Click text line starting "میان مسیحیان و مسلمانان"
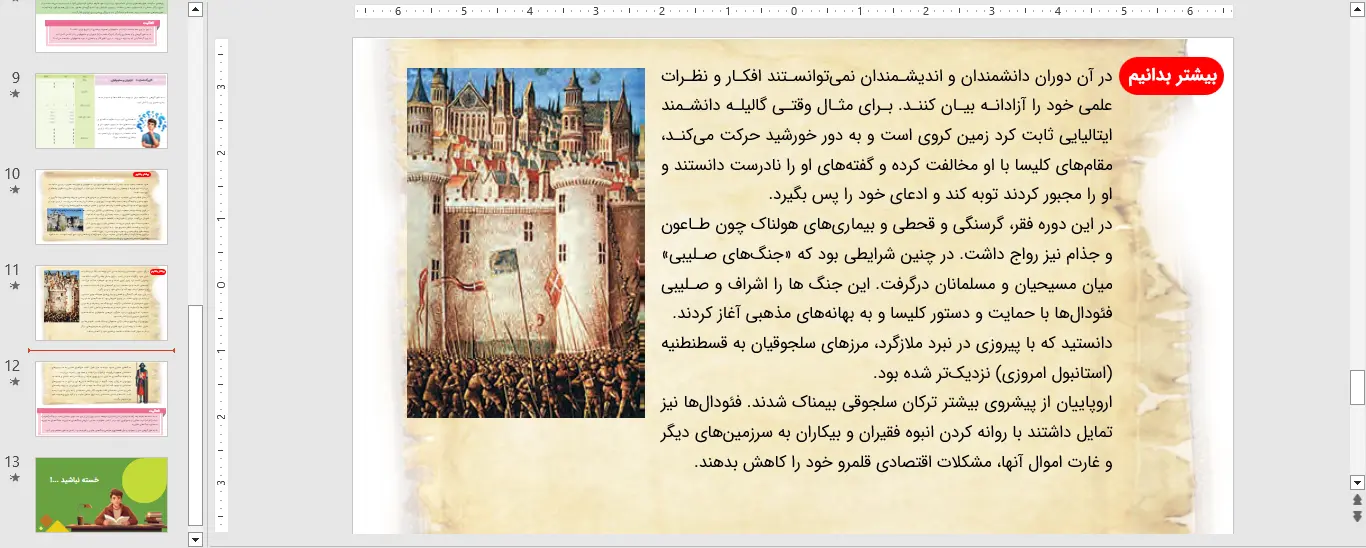Viewport: 1366px width, 548px height. 885,284
